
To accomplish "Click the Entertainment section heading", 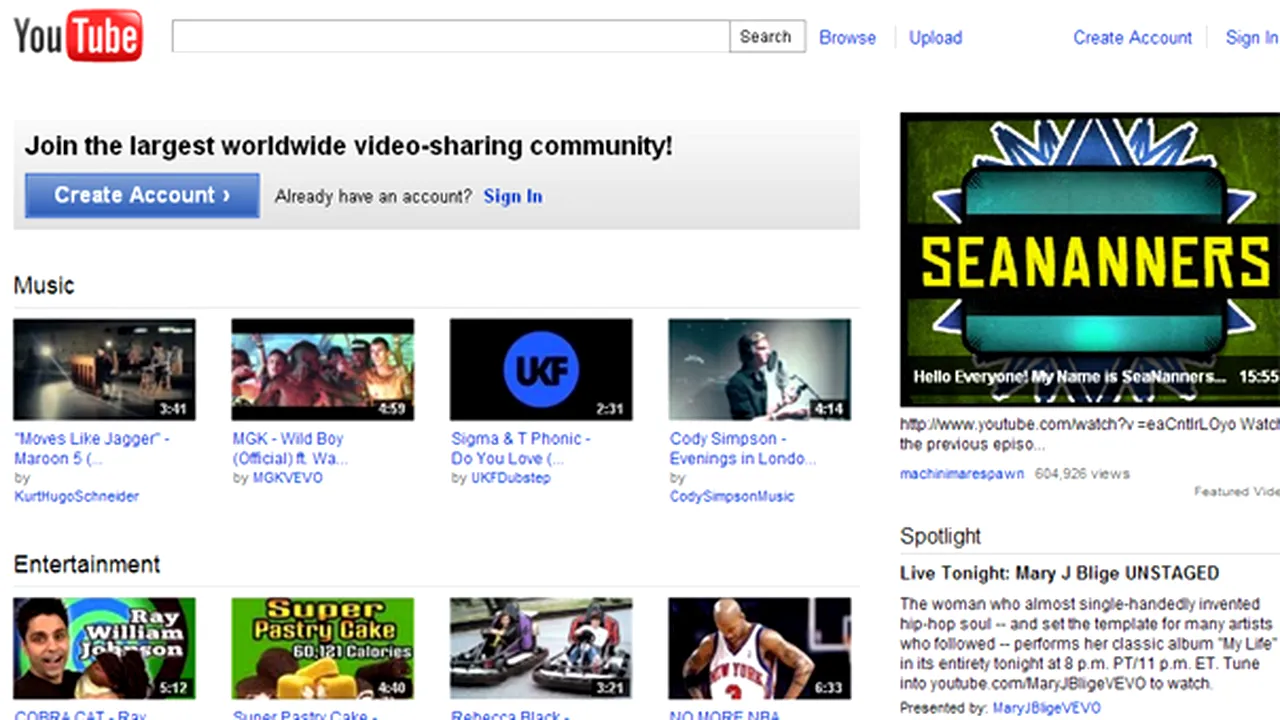I will coord(87,564).
